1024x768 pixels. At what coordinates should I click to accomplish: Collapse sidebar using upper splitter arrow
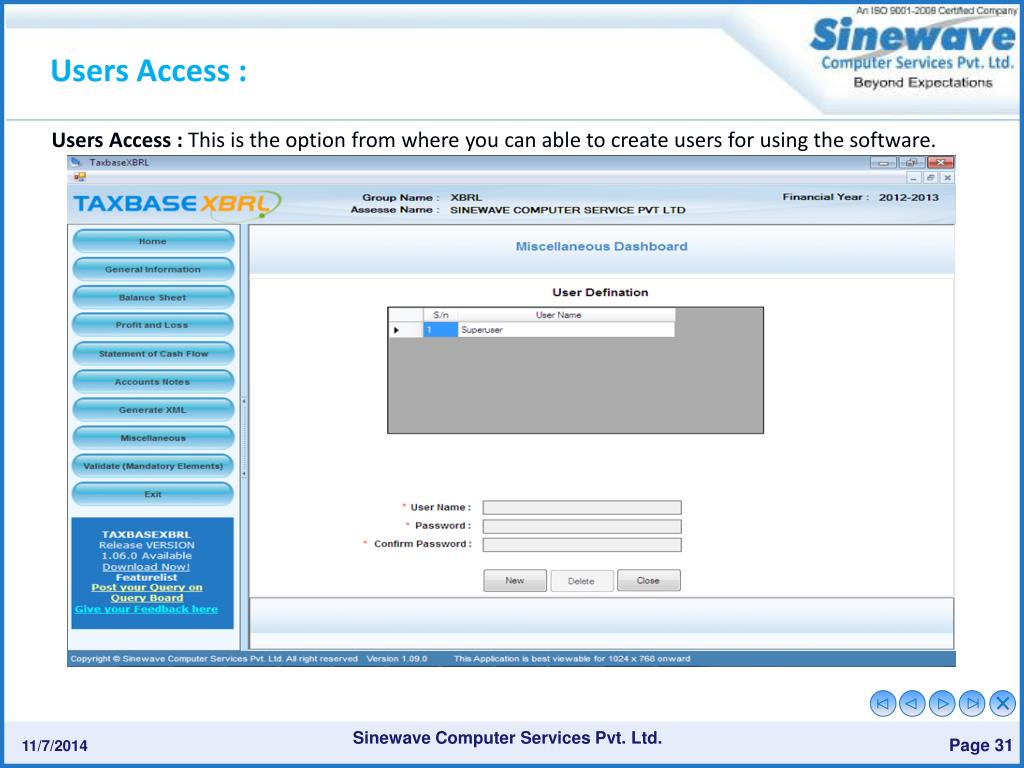(x=244, y=401)
